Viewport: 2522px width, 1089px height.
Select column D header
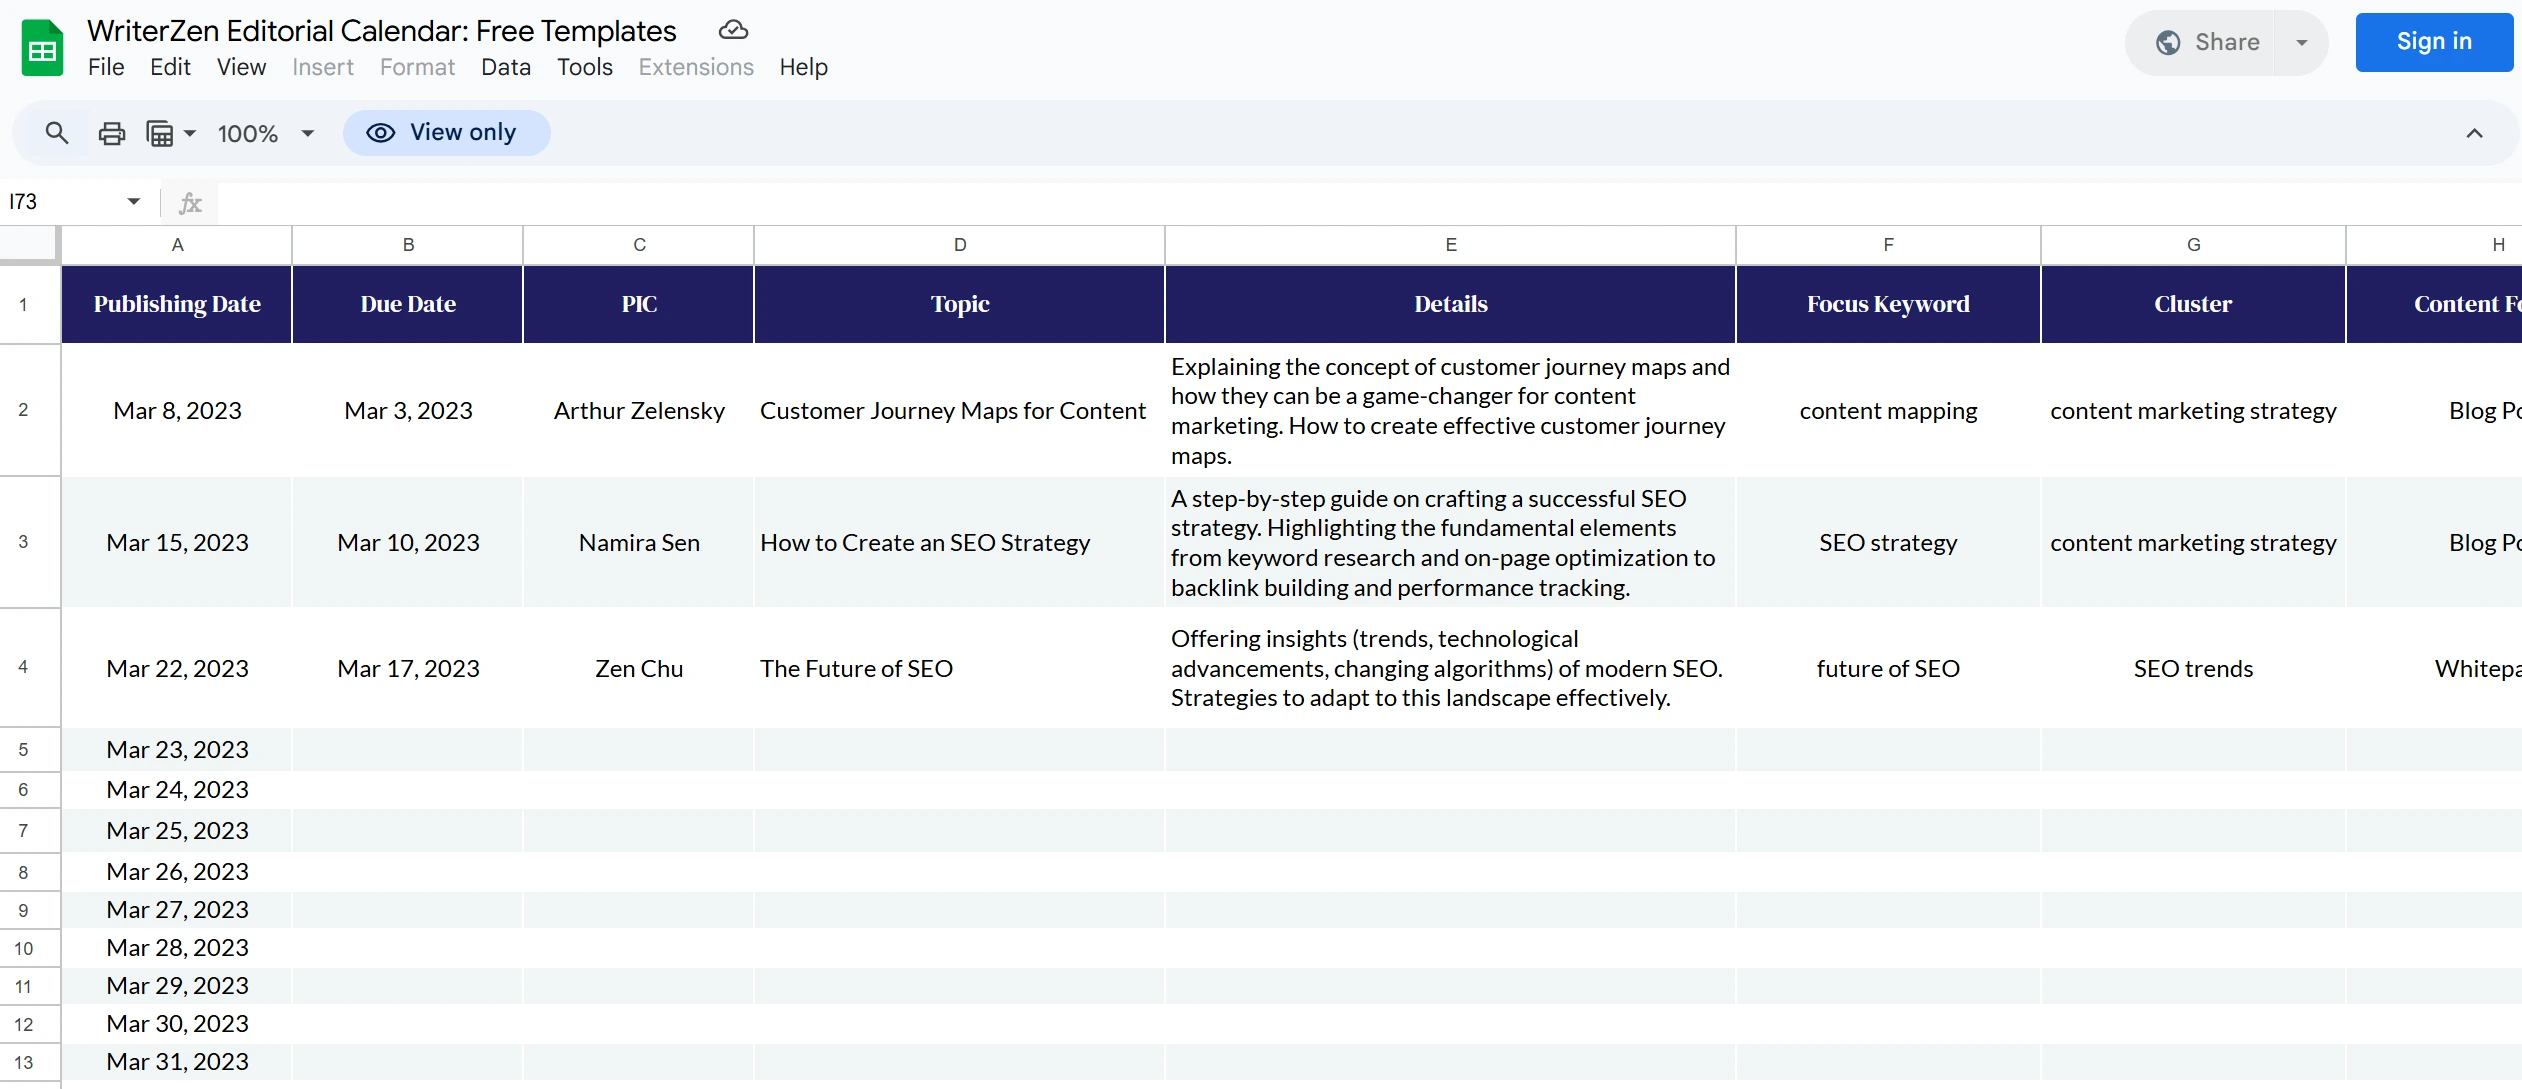coord(960,245)
